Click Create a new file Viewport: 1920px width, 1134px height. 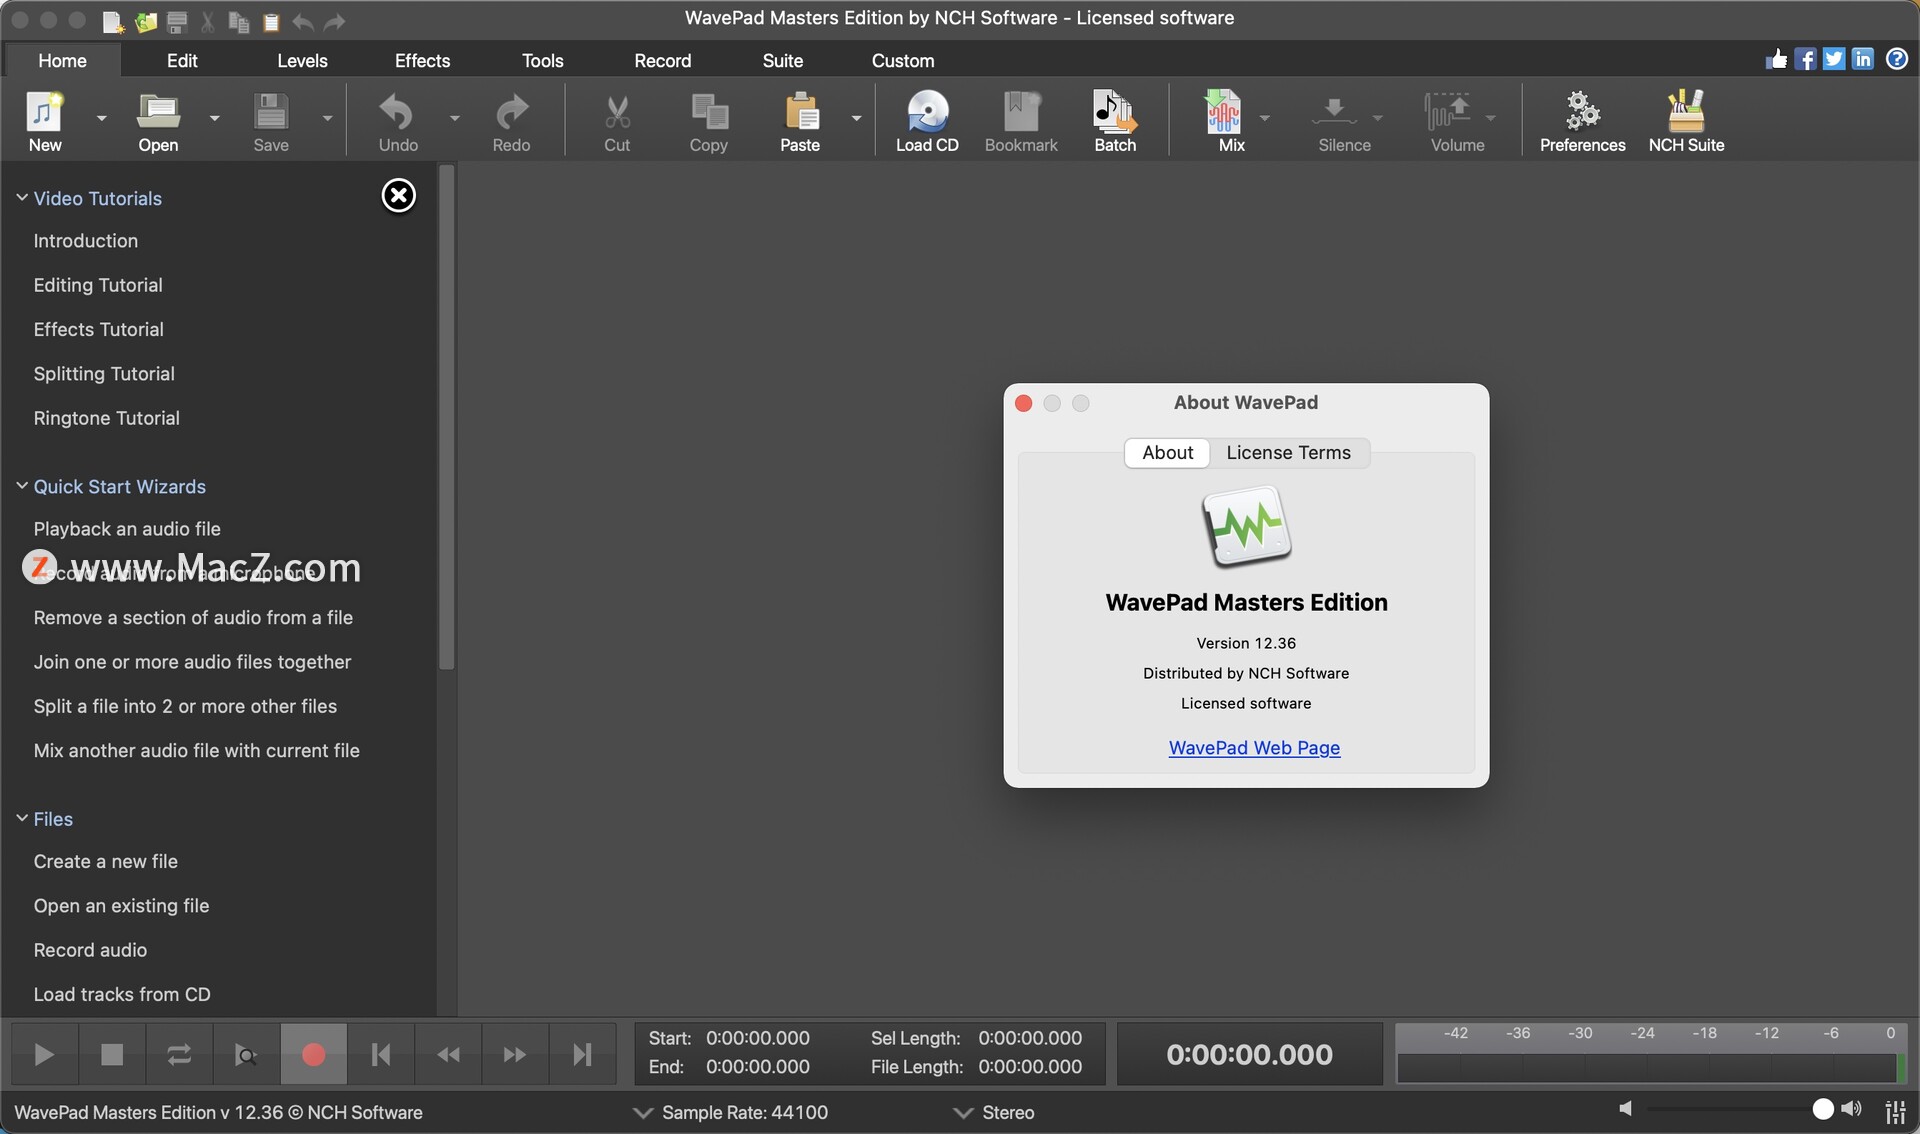(106, 861)
